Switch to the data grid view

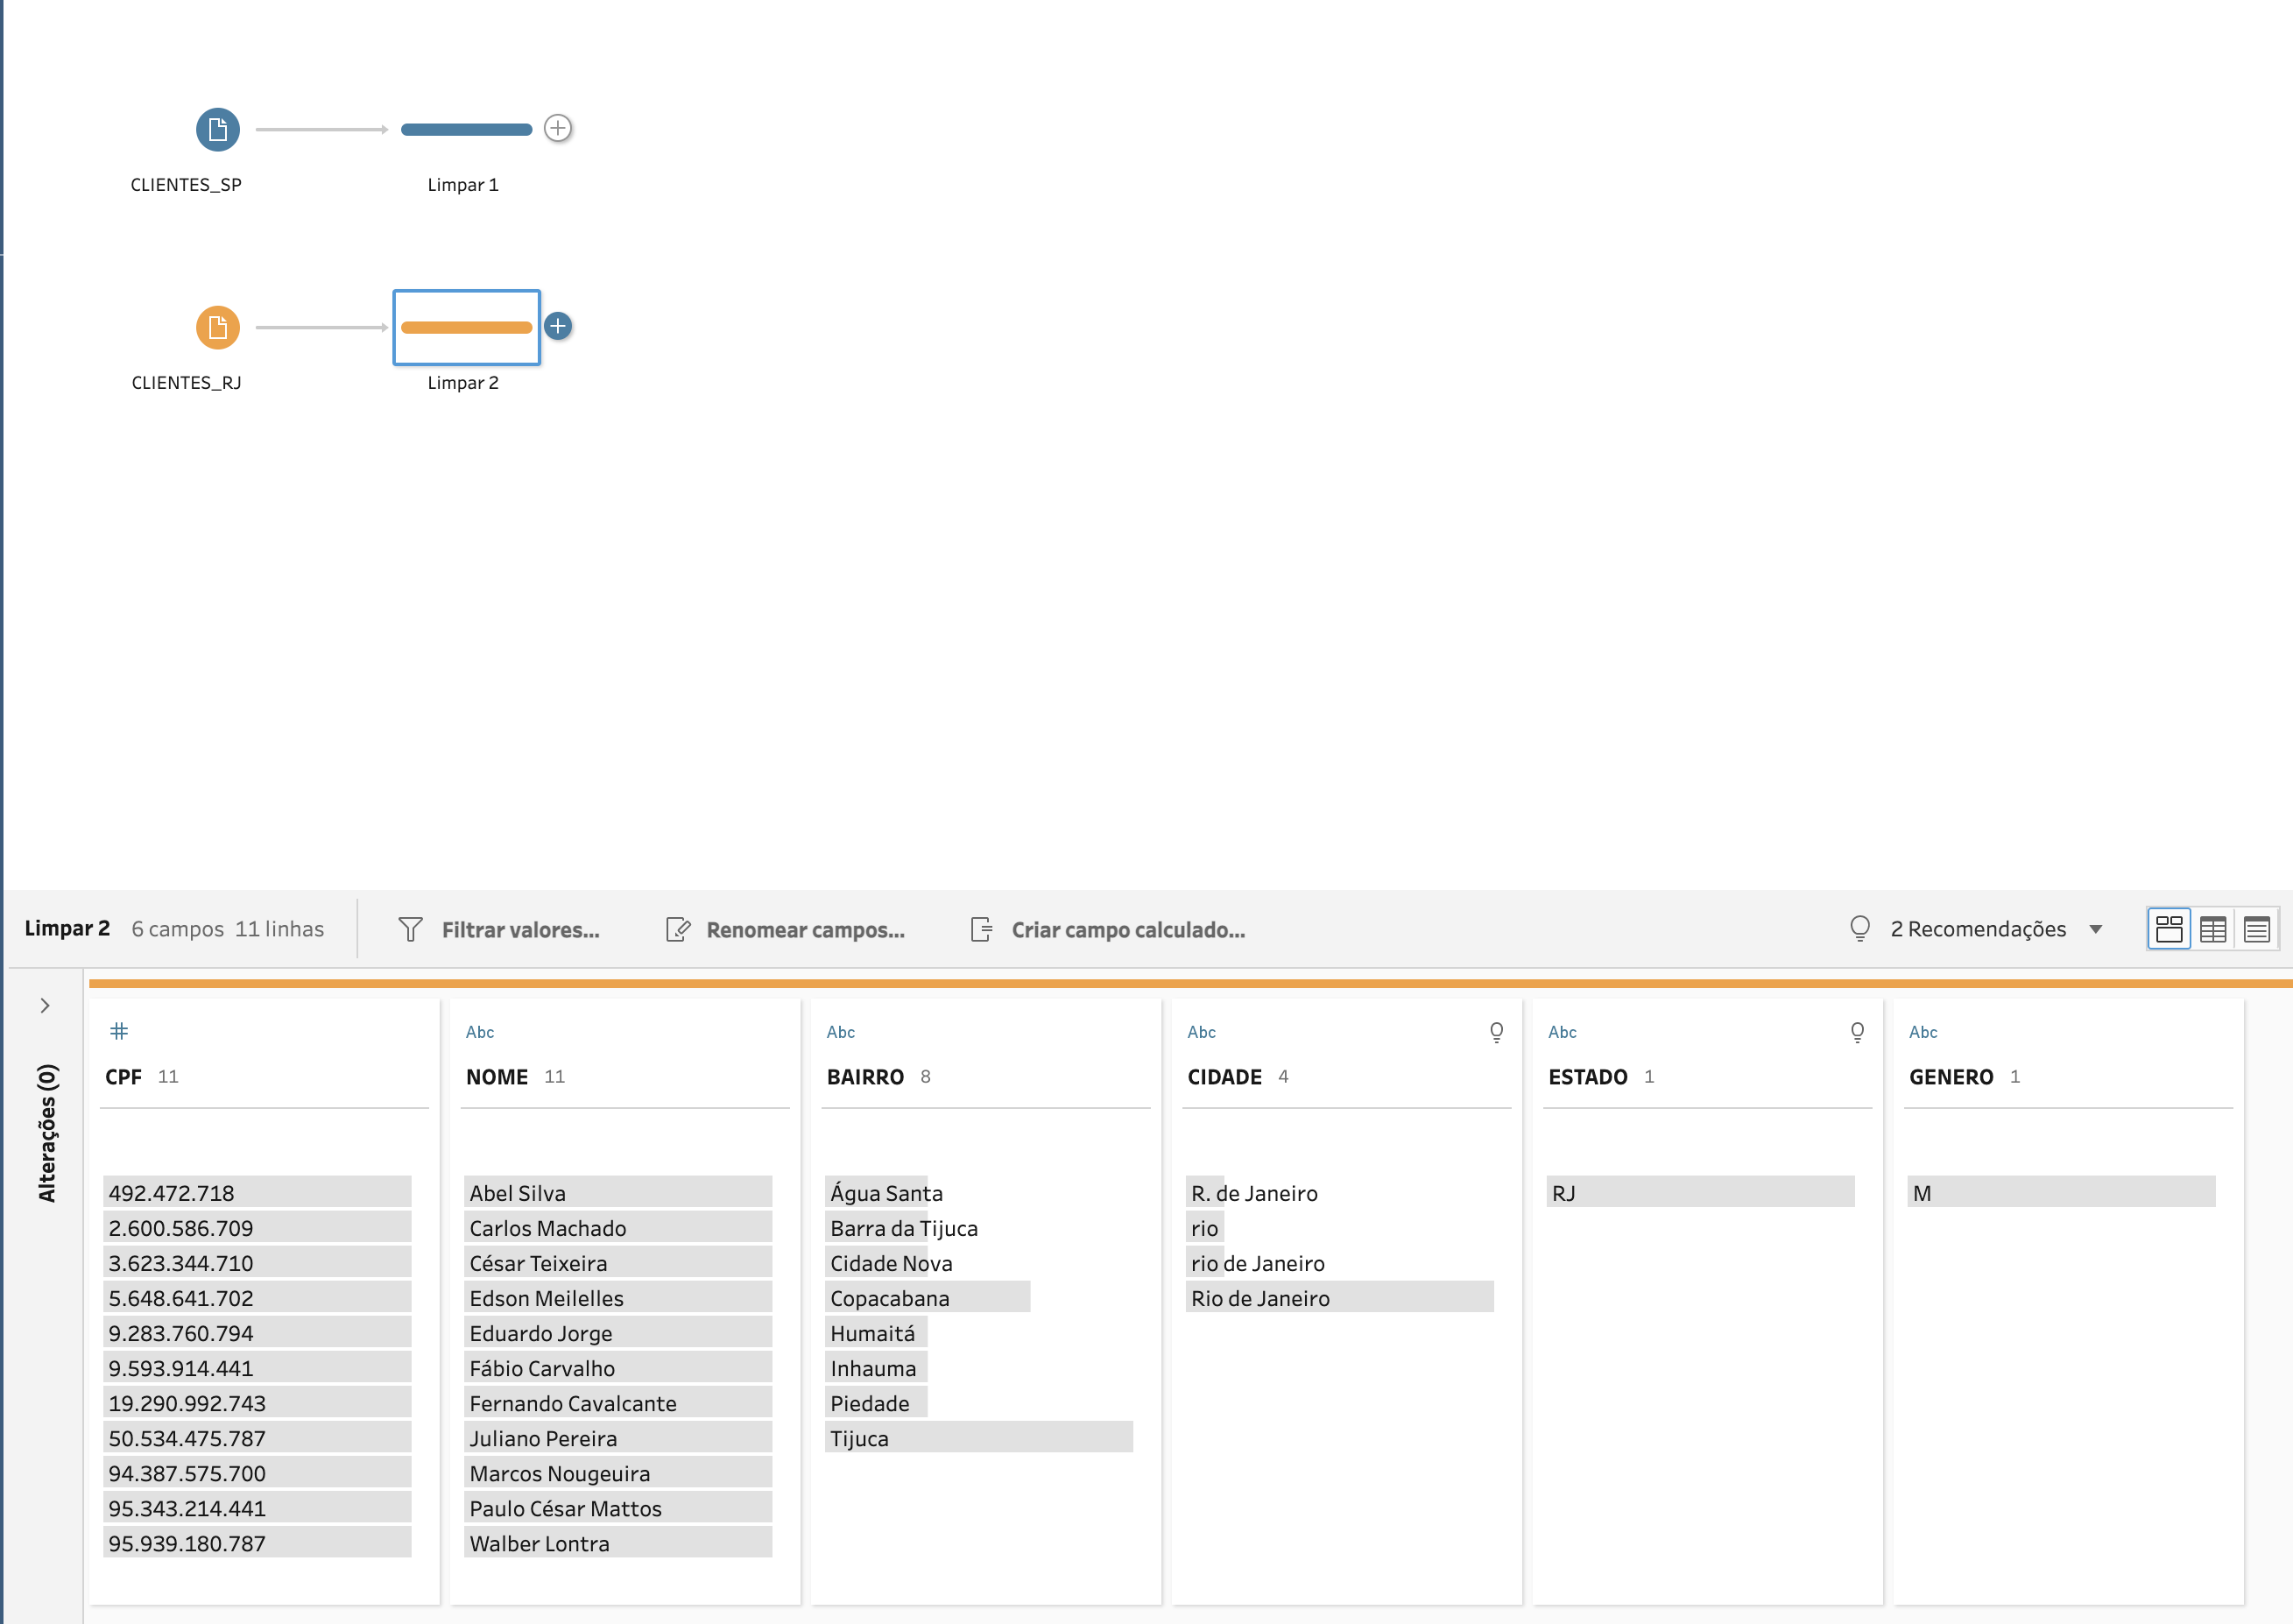pos(2213,929)
